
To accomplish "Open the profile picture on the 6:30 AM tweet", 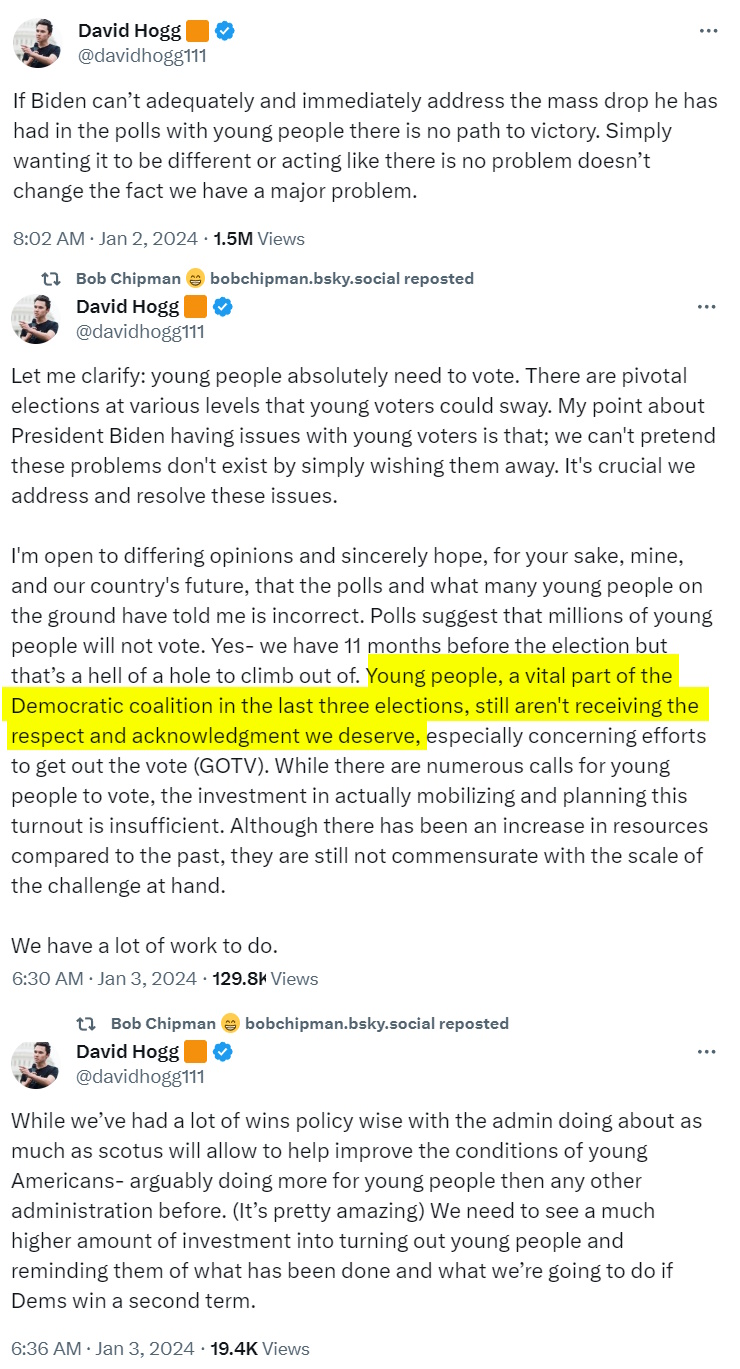I will coord(36,318).
